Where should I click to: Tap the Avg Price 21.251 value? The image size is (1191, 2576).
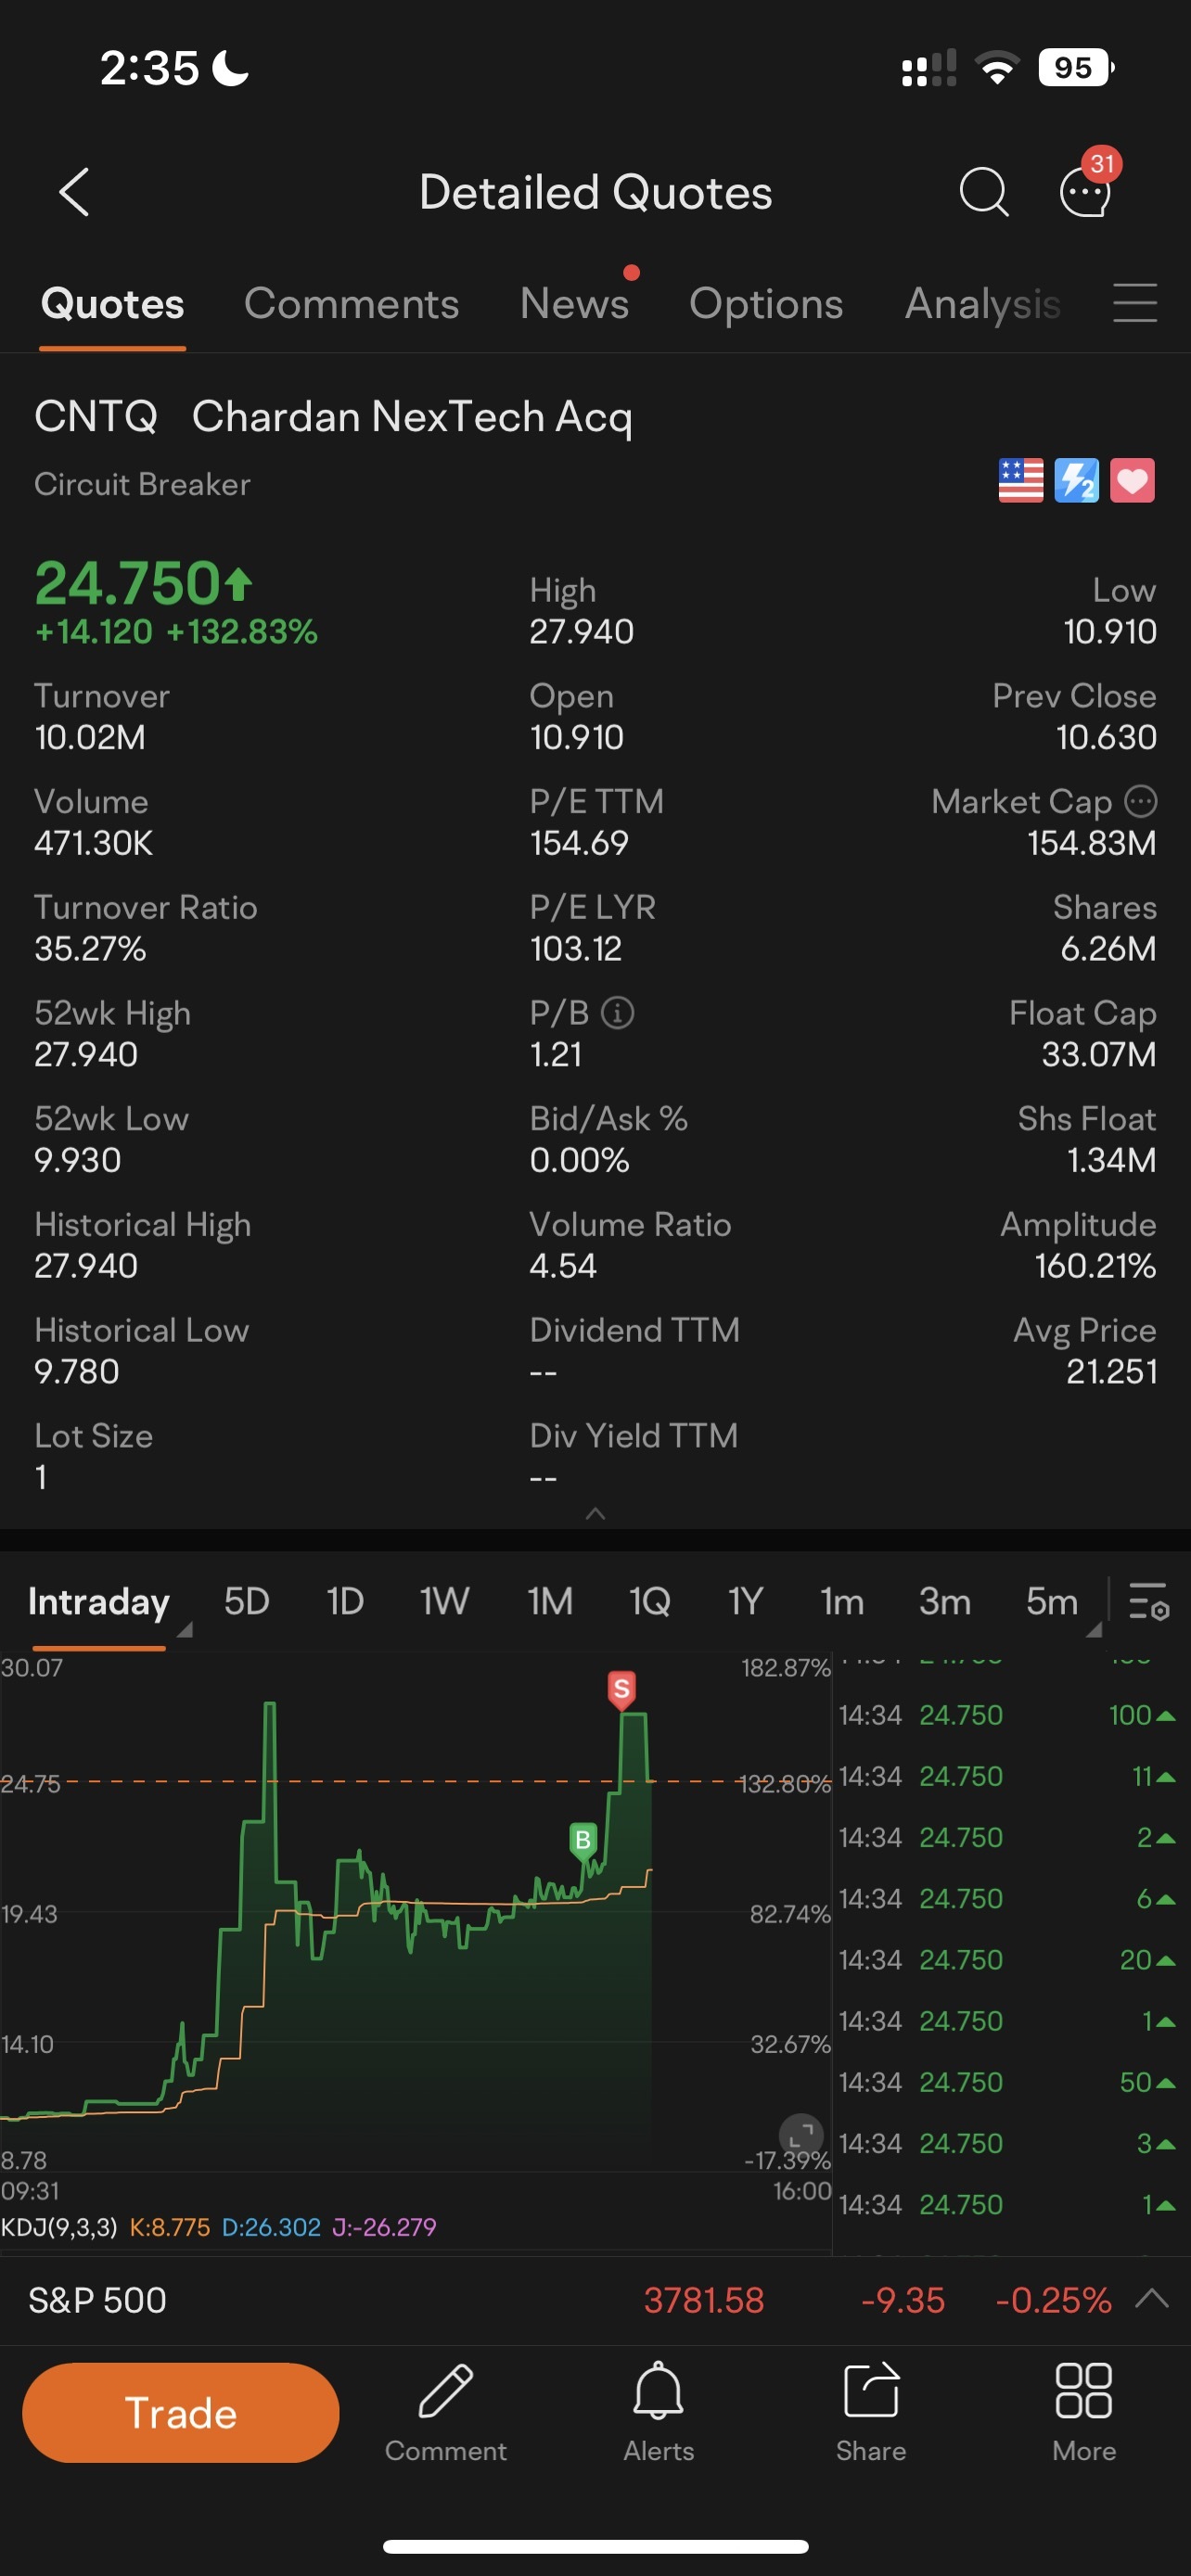(x=1111, y=1371)
